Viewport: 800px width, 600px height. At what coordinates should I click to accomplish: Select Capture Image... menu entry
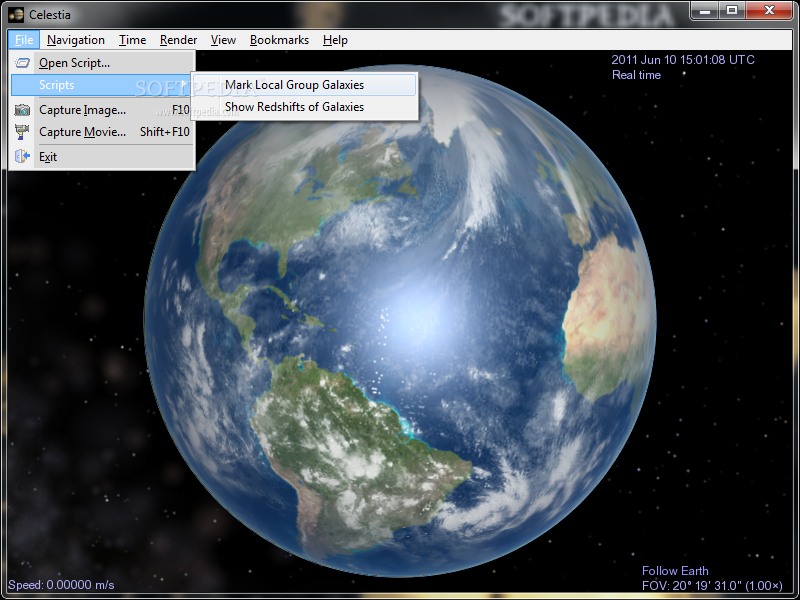pos(102,110)
